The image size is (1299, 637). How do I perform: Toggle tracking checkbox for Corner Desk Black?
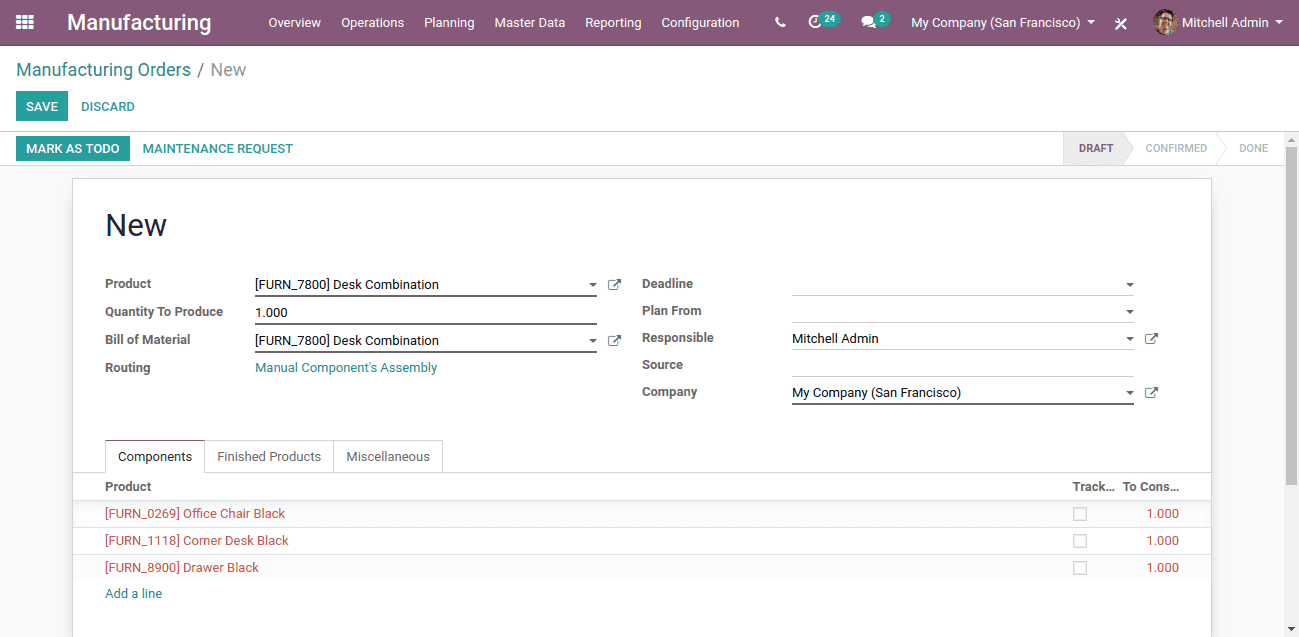click(x=1080, y=541)
